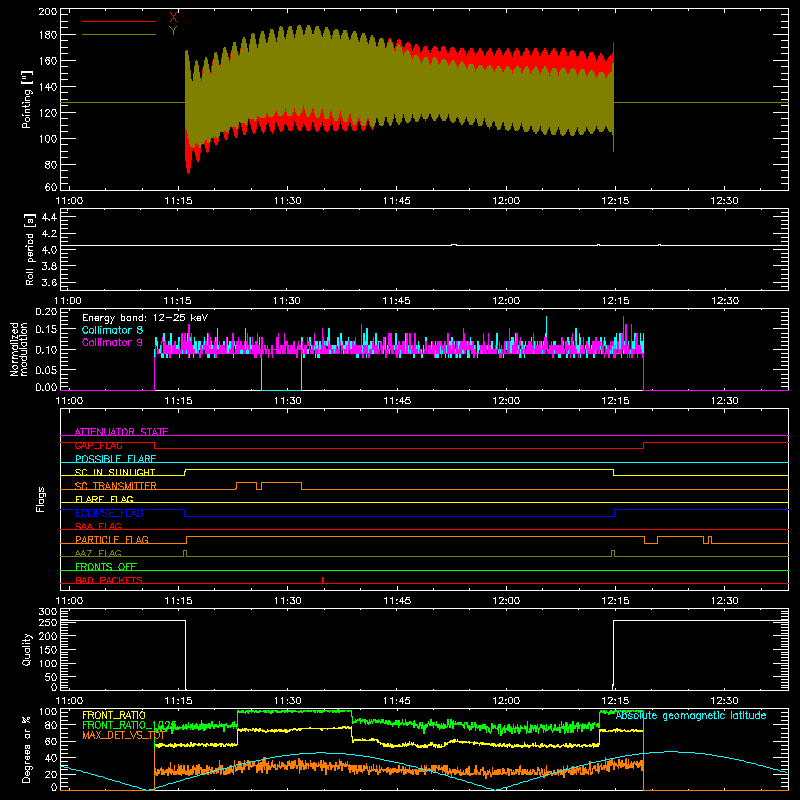Click the magenta Collimator 9 legend entry
Screen dimensions: 800x800
coord(112,342)
